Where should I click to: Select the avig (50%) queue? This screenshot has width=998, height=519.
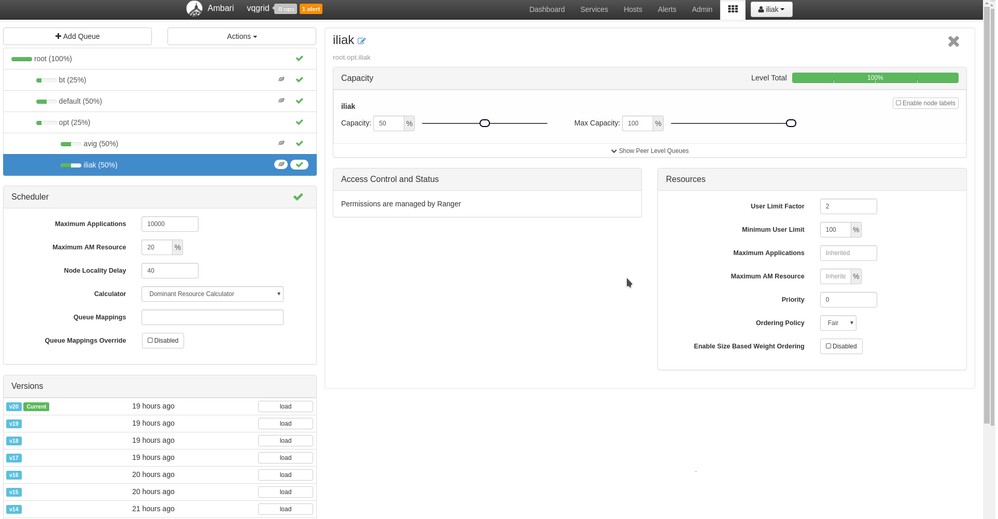pyautogui.click(x=160, y=143)
